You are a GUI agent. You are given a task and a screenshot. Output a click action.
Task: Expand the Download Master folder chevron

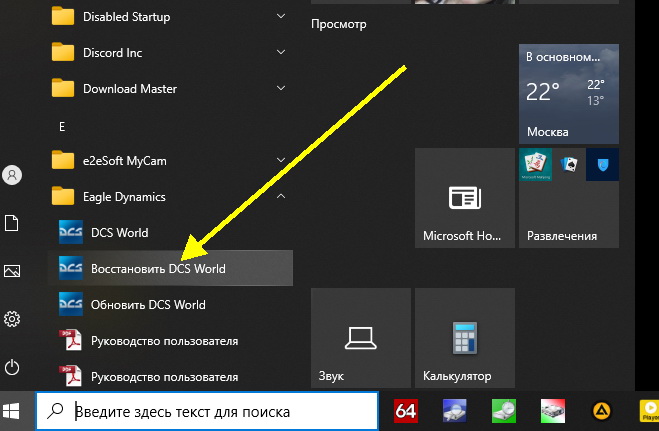[x=281, y=88]
